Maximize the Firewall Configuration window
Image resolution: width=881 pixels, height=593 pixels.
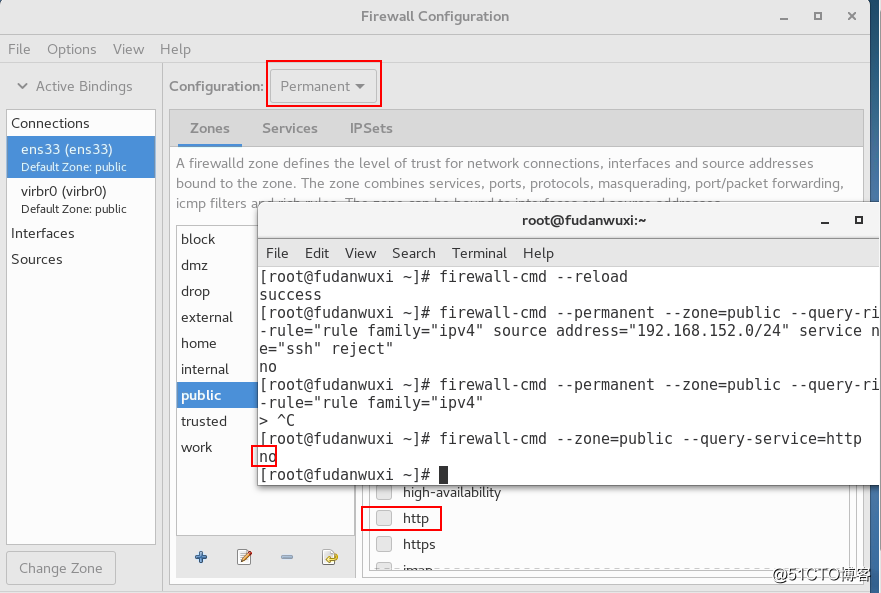pyautogui.click(x=818, y=16)
